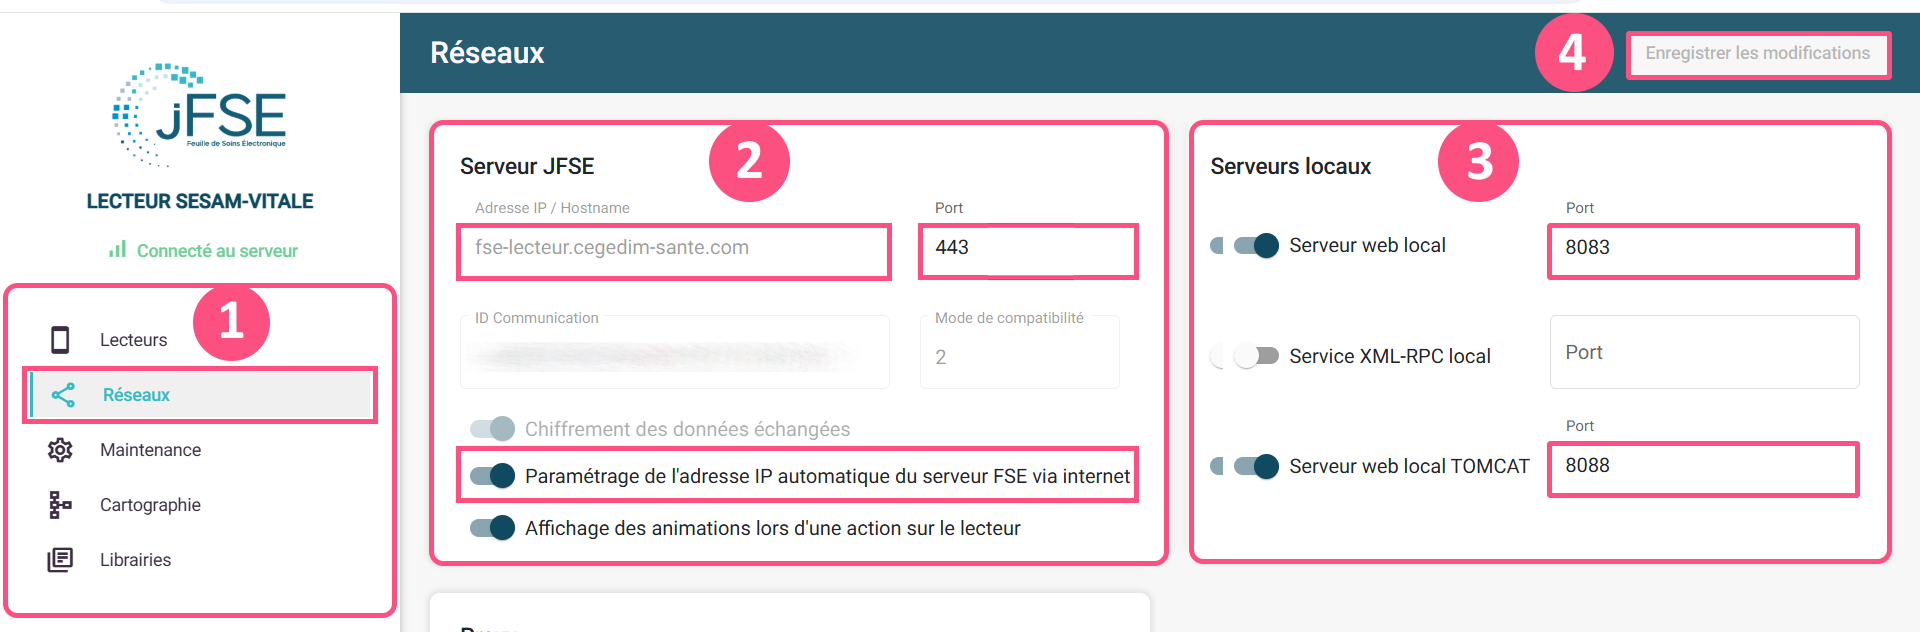Click Enregistrer les modifications button
Viewport: 1920px width, 632px height.
(x=1757, y=54)
